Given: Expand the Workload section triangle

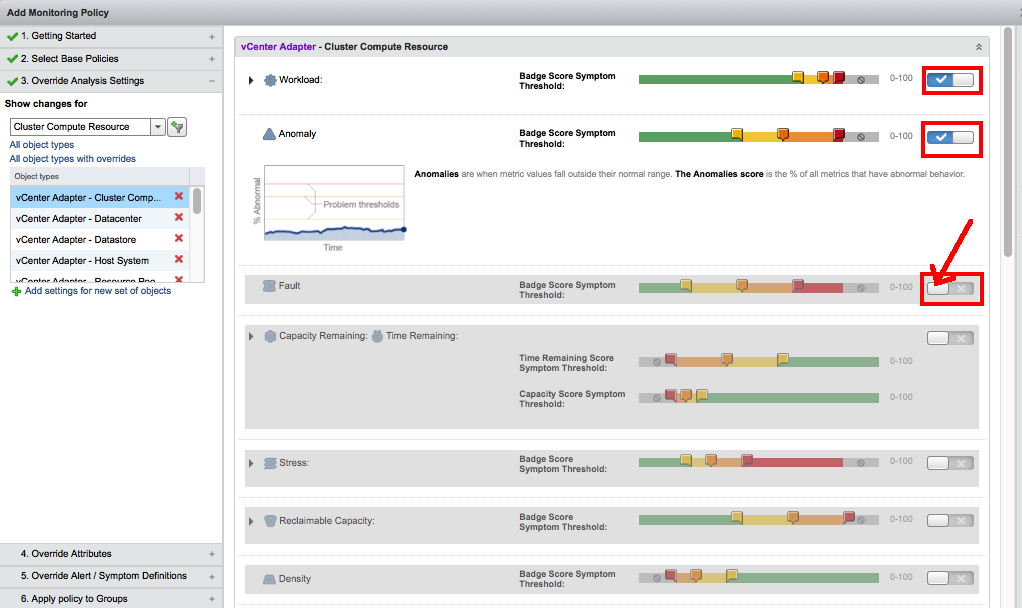Looking at the screenshot, I should [251, 80].
